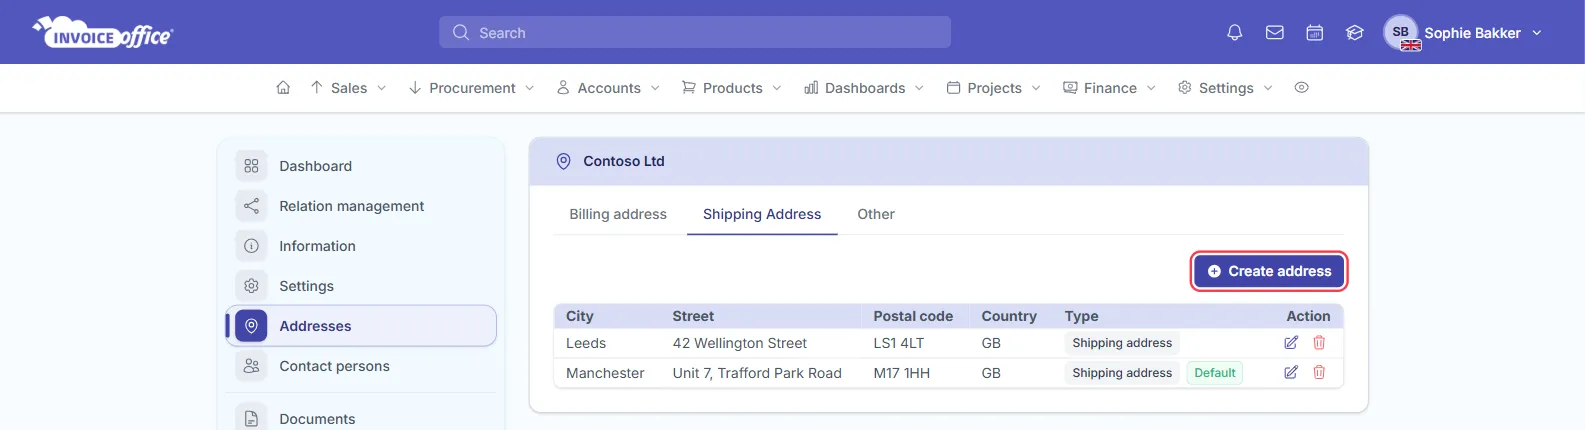Click the SB user avatar
The width and height of the screenshot is (1585, 430).
coord(1401,32)
